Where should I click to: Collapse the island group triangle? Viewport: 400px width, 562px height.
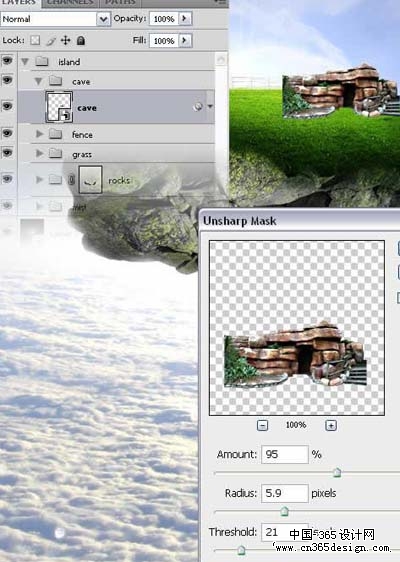(x=25, y=62)
